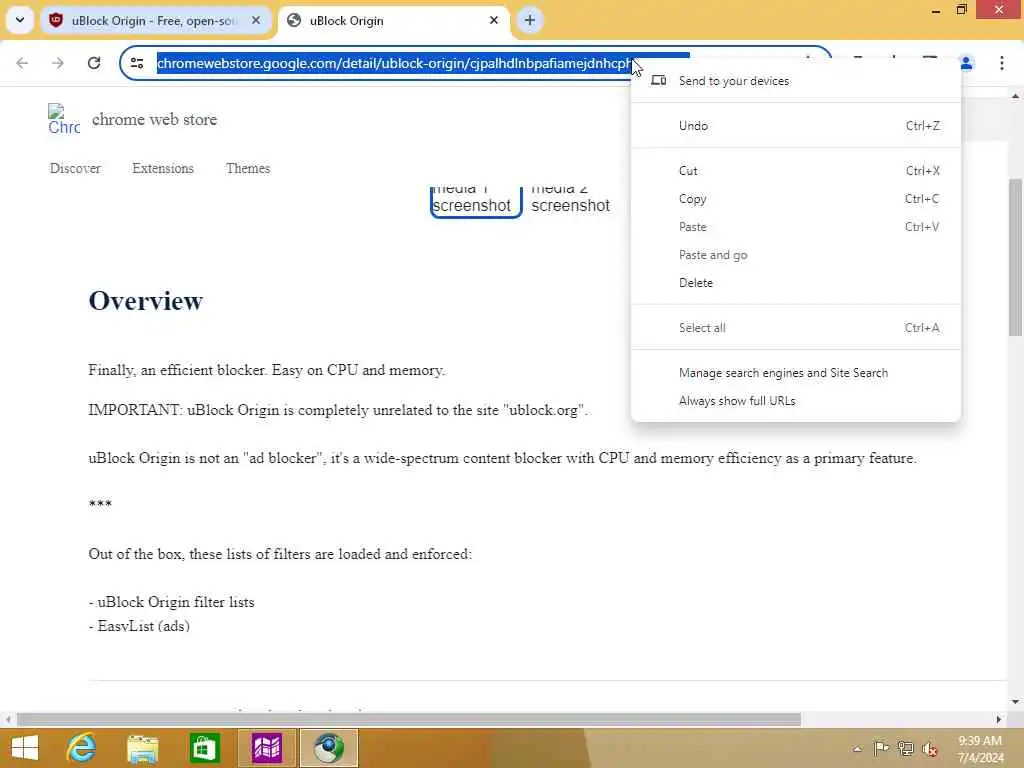Viewport: 1024px width, 768px height.
Task: Click the browser Back arrow
Action: click(x=22, y=63)
